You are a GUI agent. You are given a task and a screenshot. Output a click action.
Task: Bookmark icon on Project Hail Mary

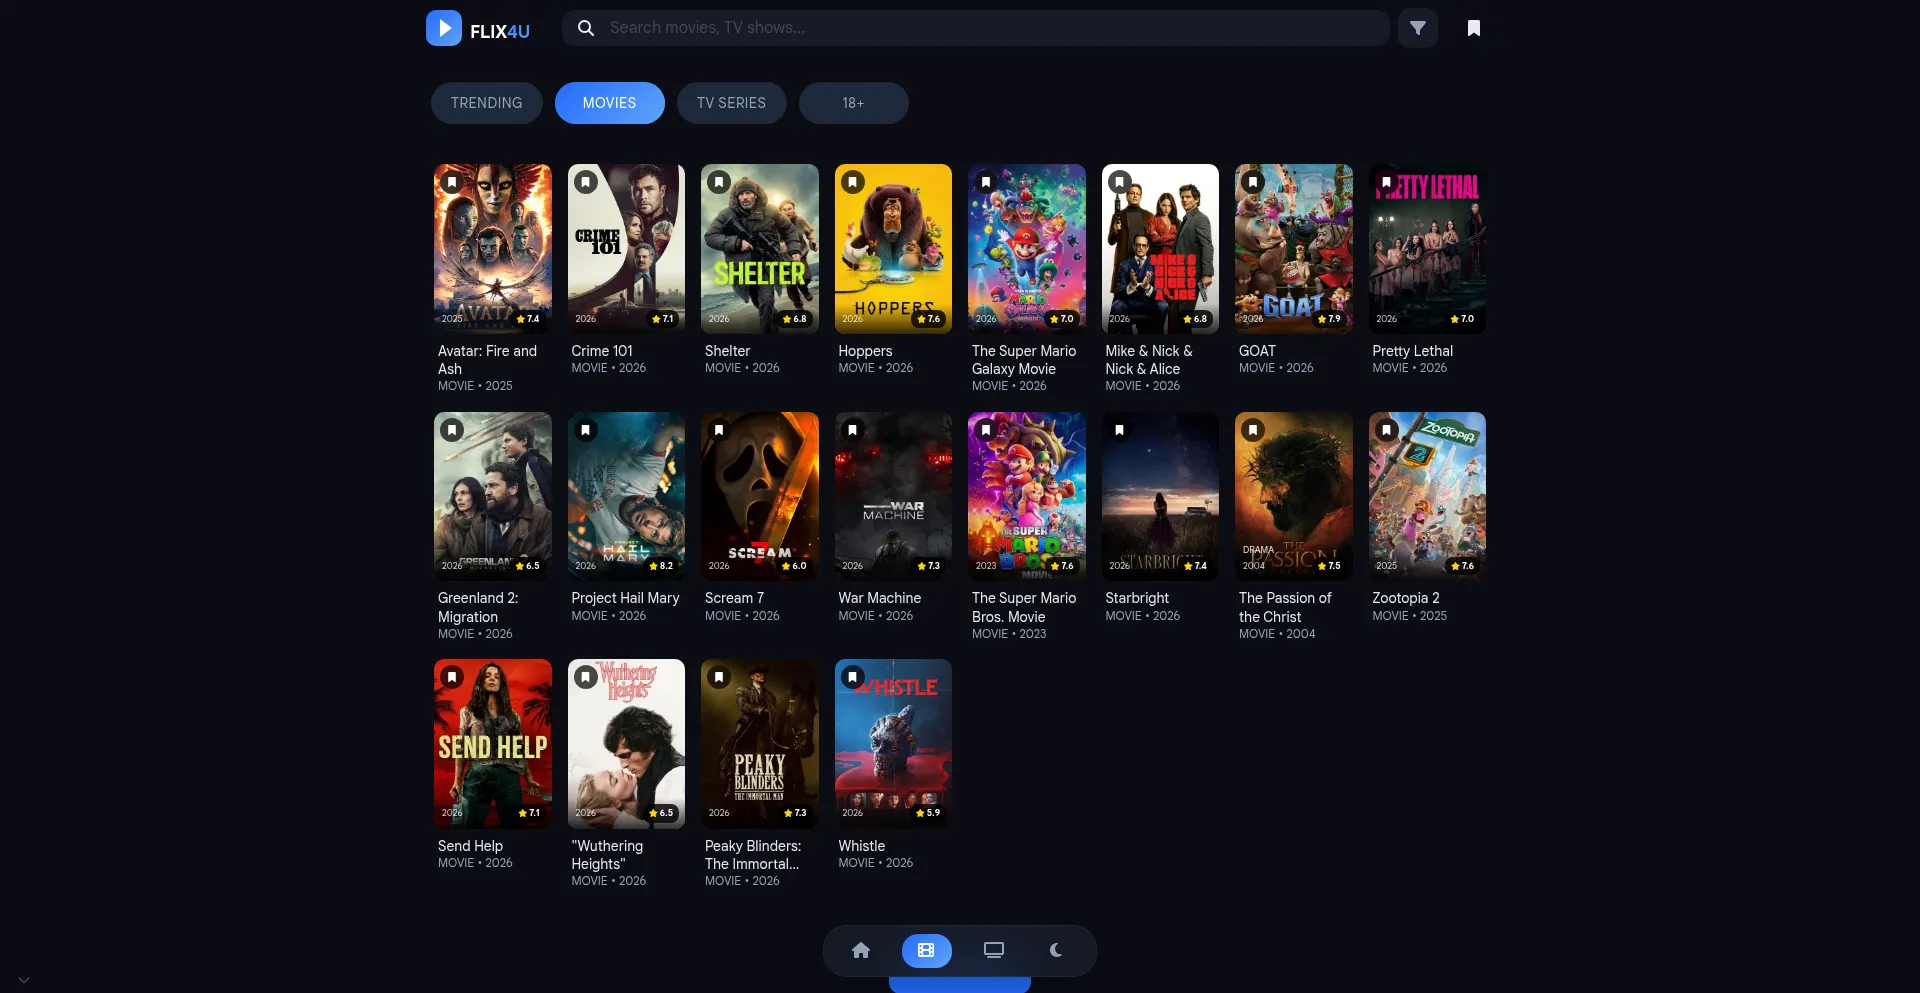pos(586,430)
